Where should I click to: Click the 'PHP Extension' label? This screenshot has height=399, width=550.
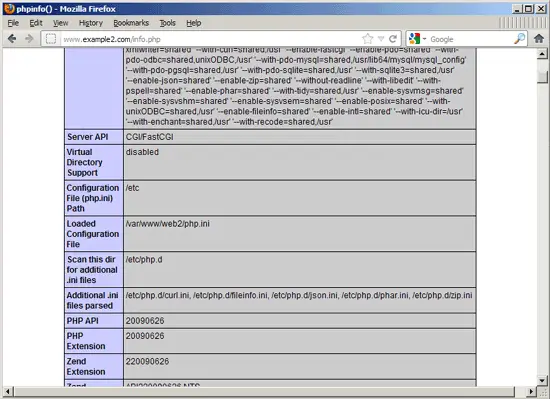94,341
